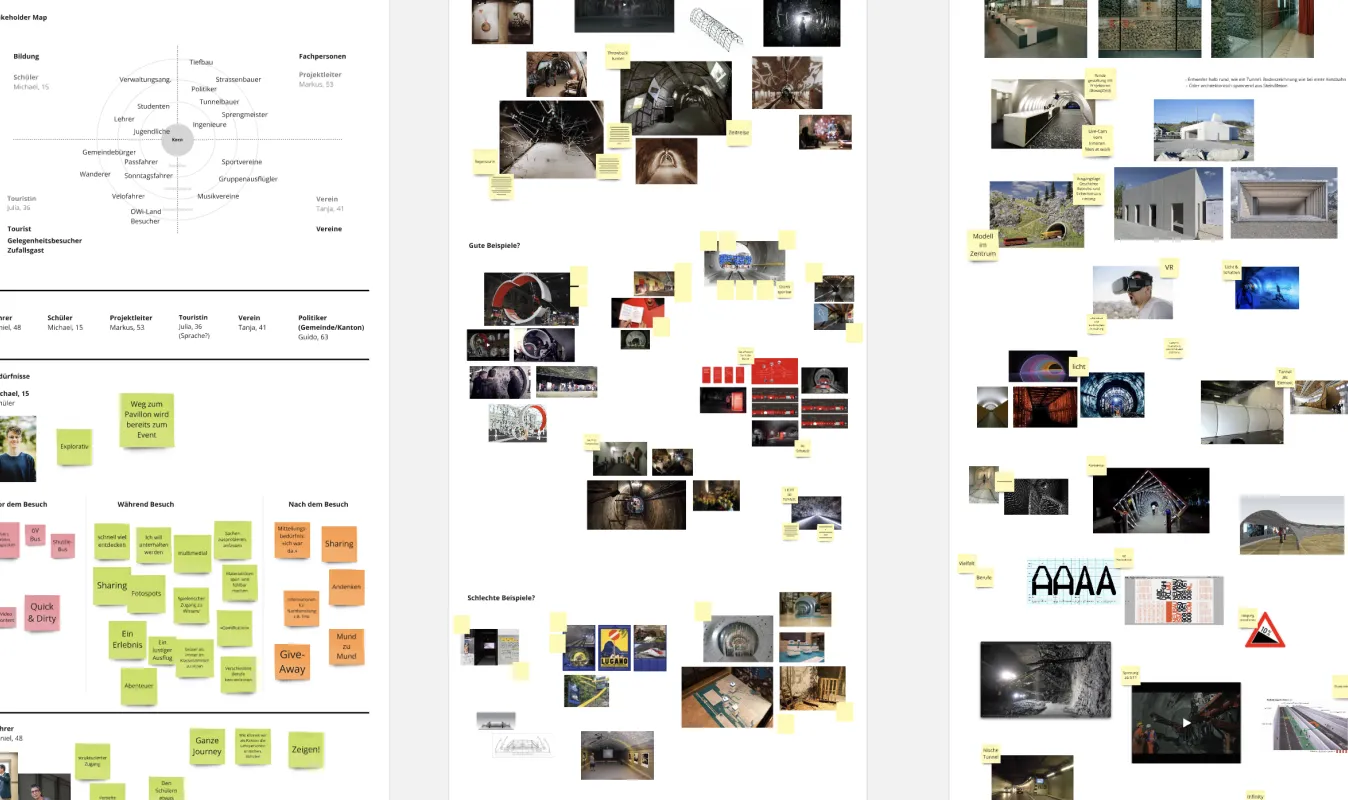The height and width of the screenshot is (800, 1348).
Task: Click the Lugano poster image
Action: pos(615,647)
